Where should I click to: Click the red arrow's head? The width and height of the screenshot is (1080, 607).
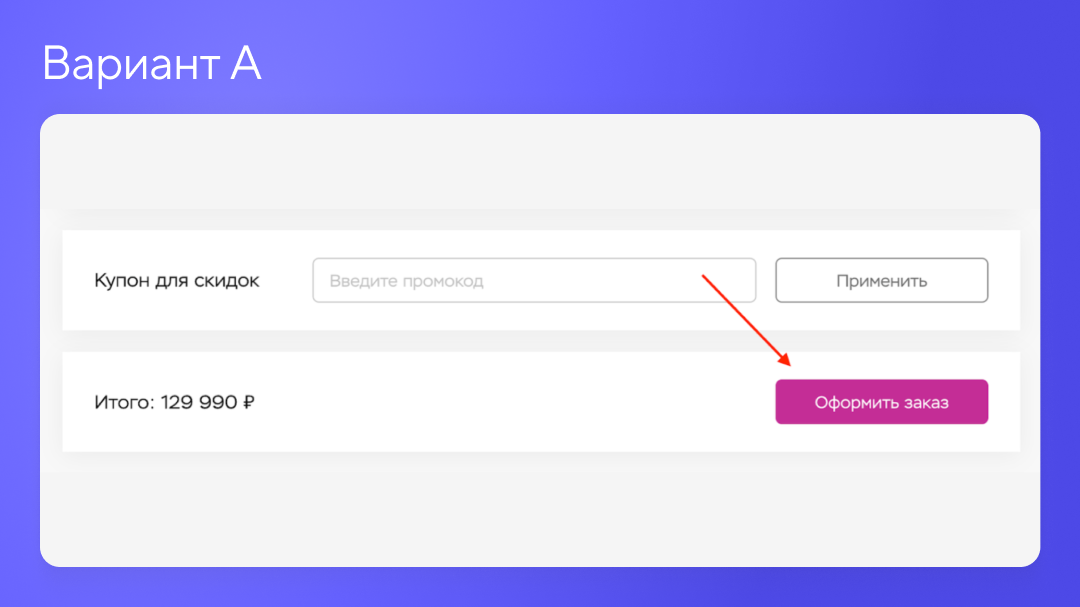click(x=785, y=361)
